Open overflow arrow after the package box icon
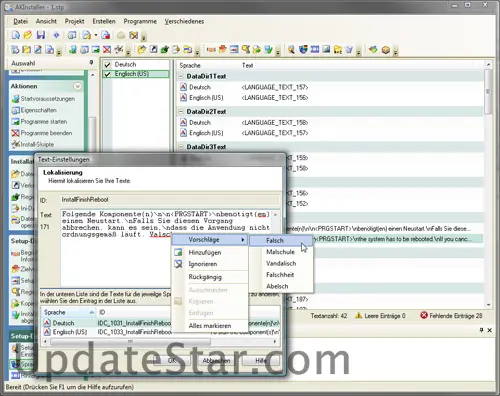This screenshot has width=500, height=396. [395, 51]
